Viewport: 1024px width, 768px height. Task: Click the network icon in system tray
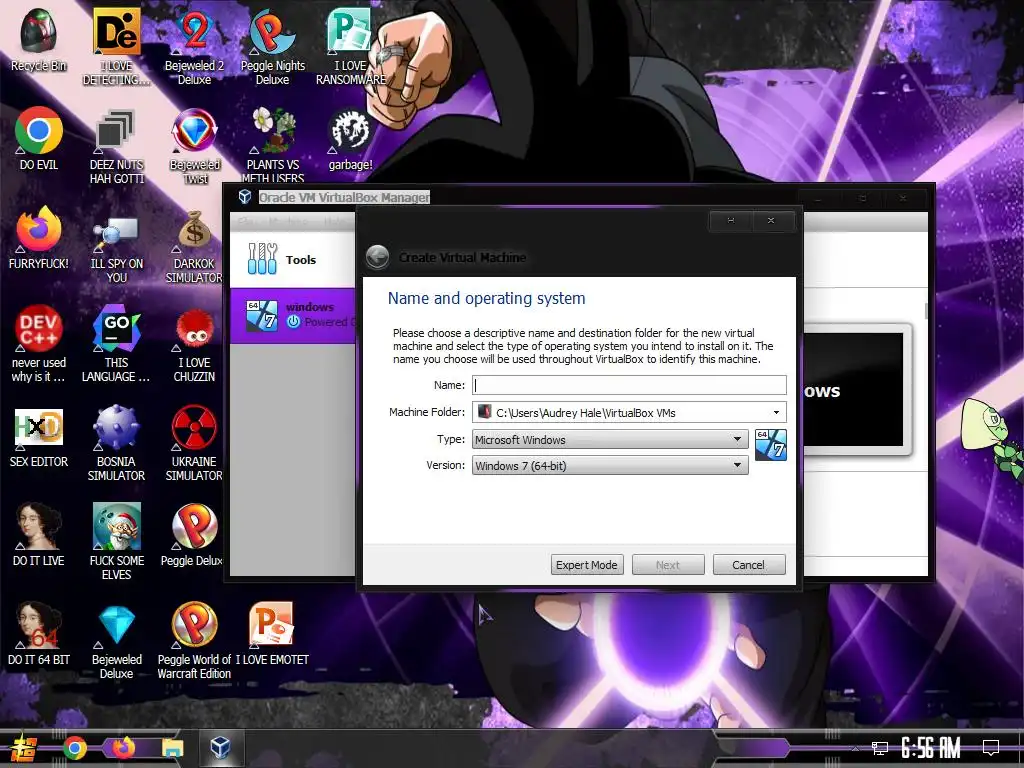click(x=880, y=748)
